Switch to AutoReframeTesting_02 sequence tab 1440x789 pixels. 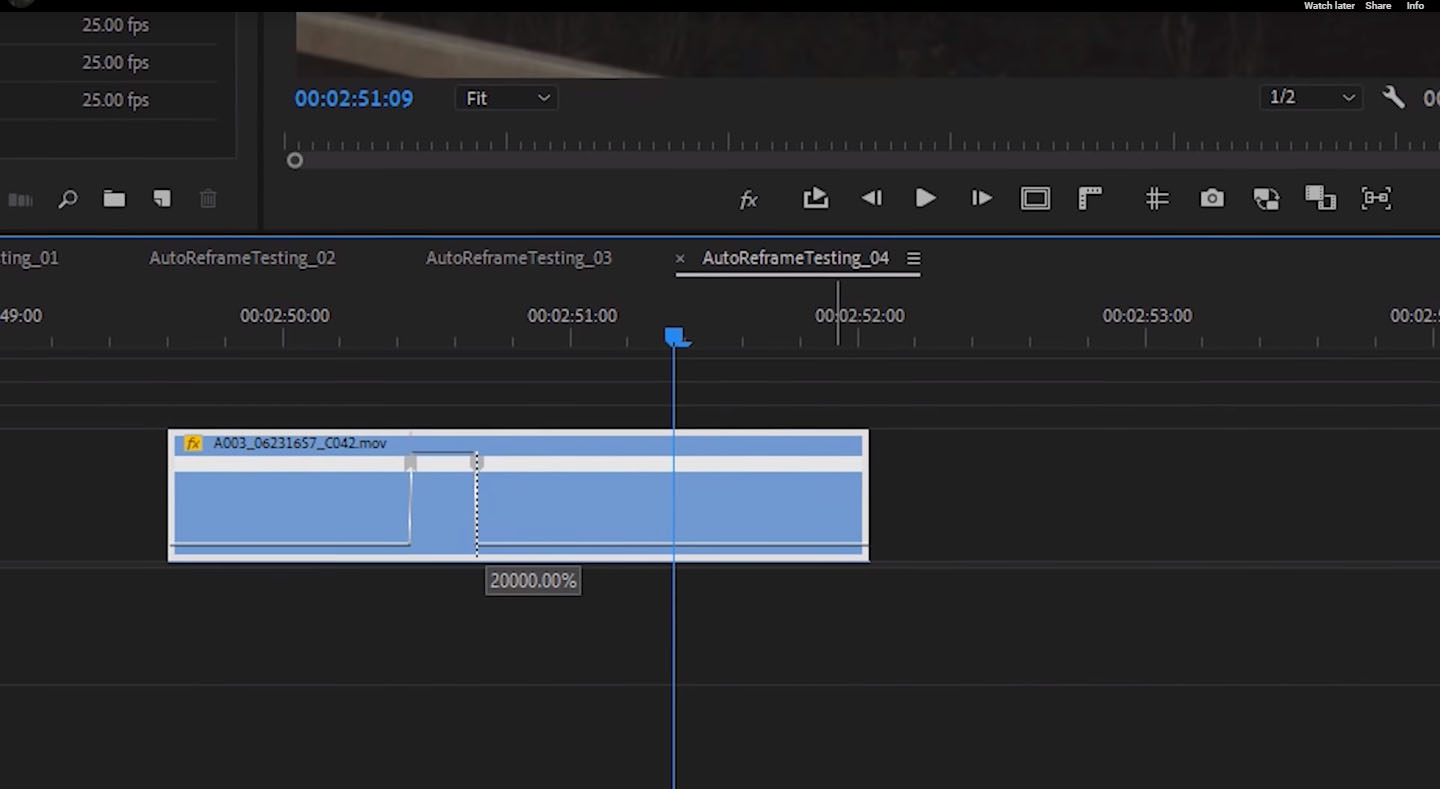coord(242,258)
